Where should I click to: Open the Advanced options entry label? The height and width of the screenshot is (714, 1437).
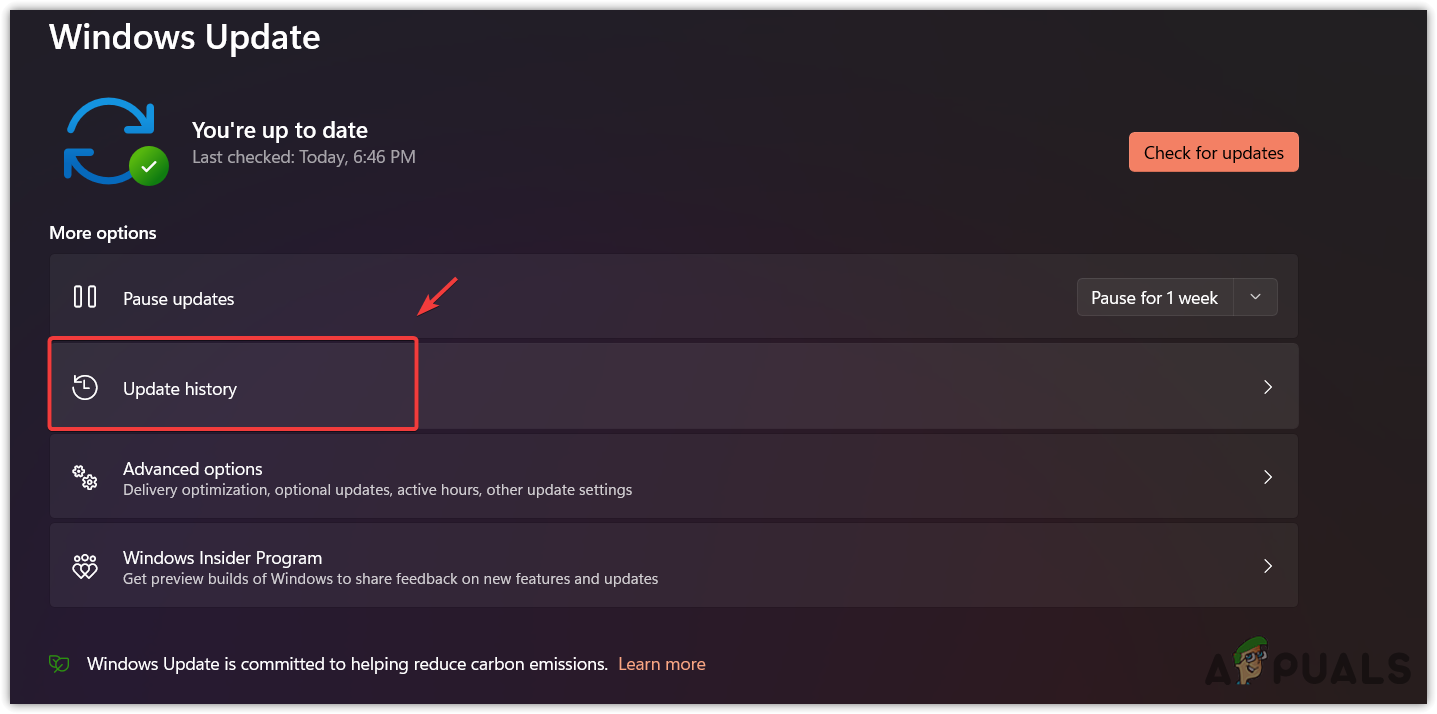tap(193, 469)
